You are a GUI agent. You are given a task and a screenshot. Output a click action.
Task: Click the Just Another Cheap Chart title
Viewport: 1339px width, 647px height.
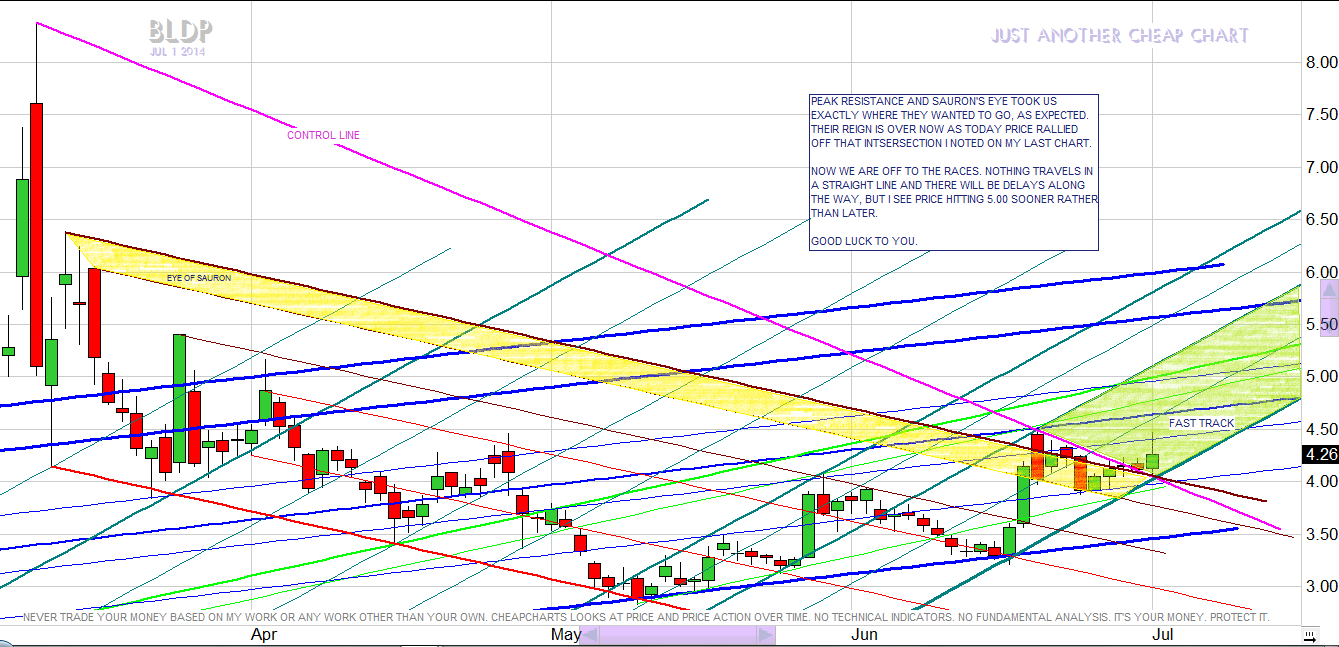(x=1120, y=36)
